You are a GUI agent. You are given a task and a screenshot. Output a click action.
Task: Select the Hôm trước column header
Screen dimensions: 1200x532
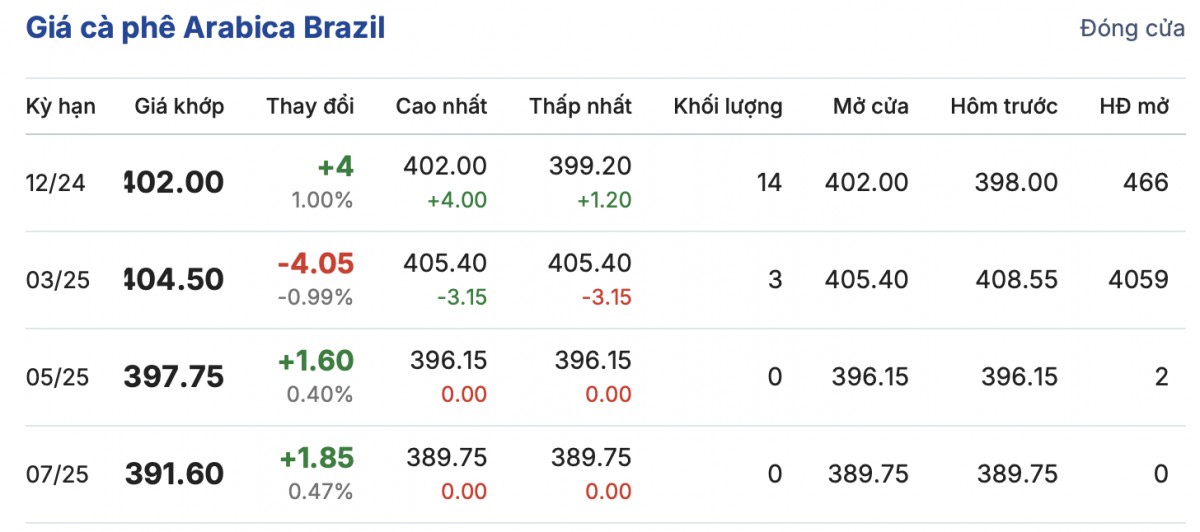click(x=1004, y=107)
